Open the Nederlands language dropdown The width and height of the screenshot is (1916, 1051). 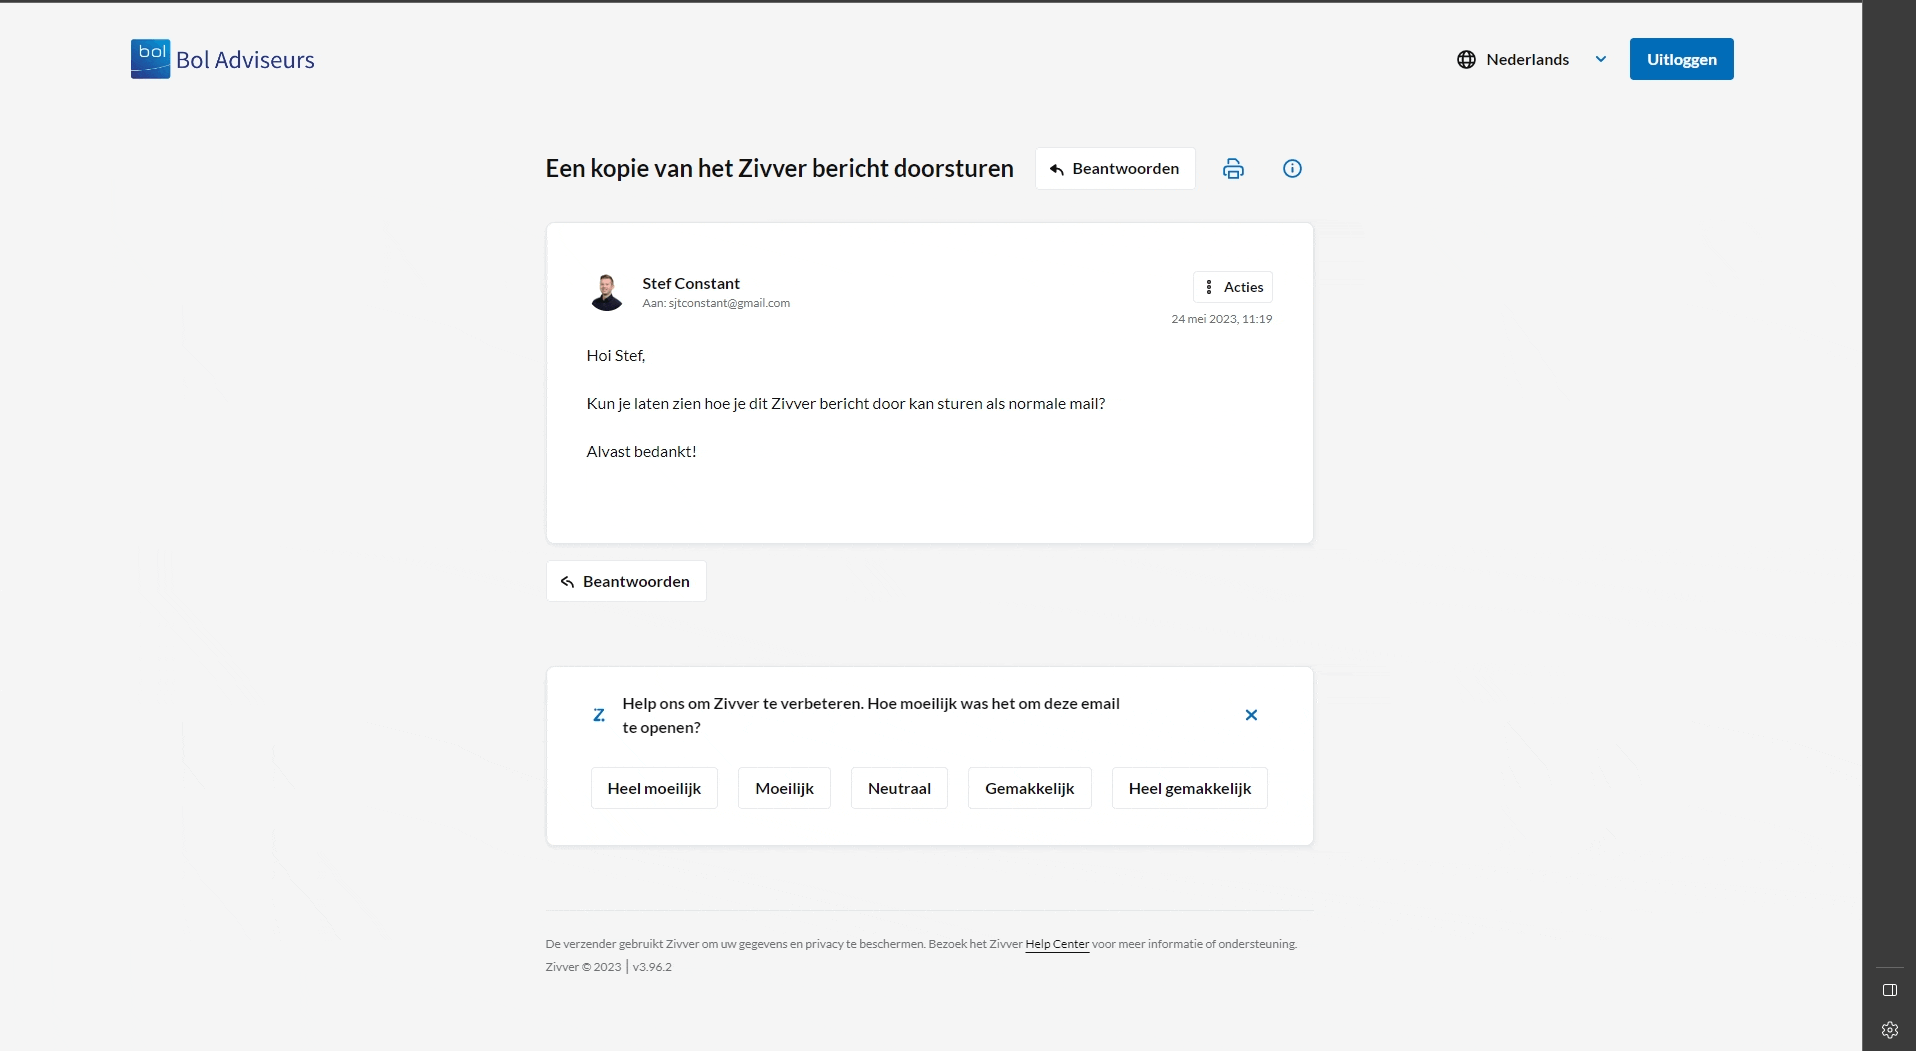[1527, 59]
